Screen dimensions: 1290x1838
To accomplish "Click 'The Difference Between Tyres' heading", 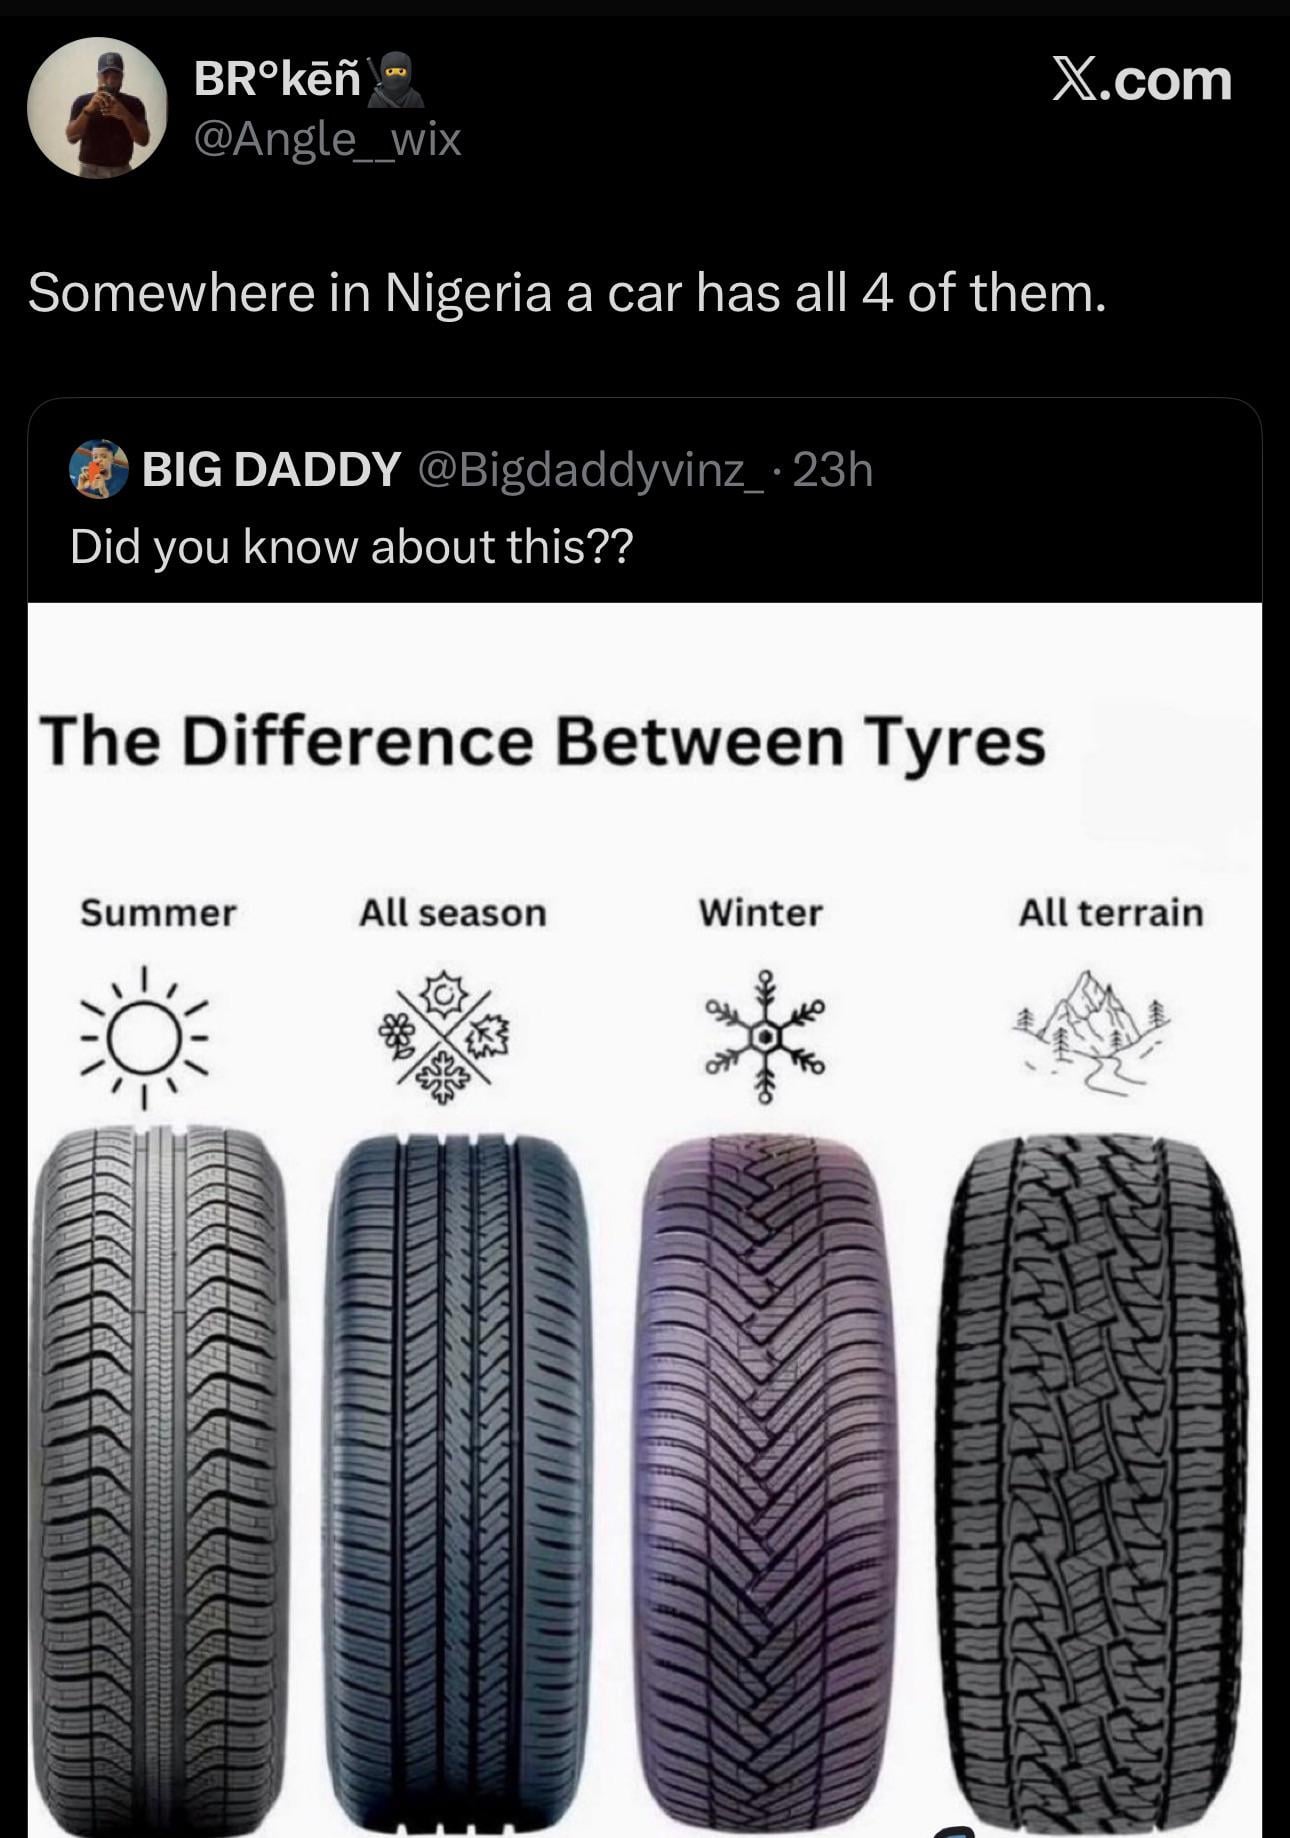I will click(543, 743).
